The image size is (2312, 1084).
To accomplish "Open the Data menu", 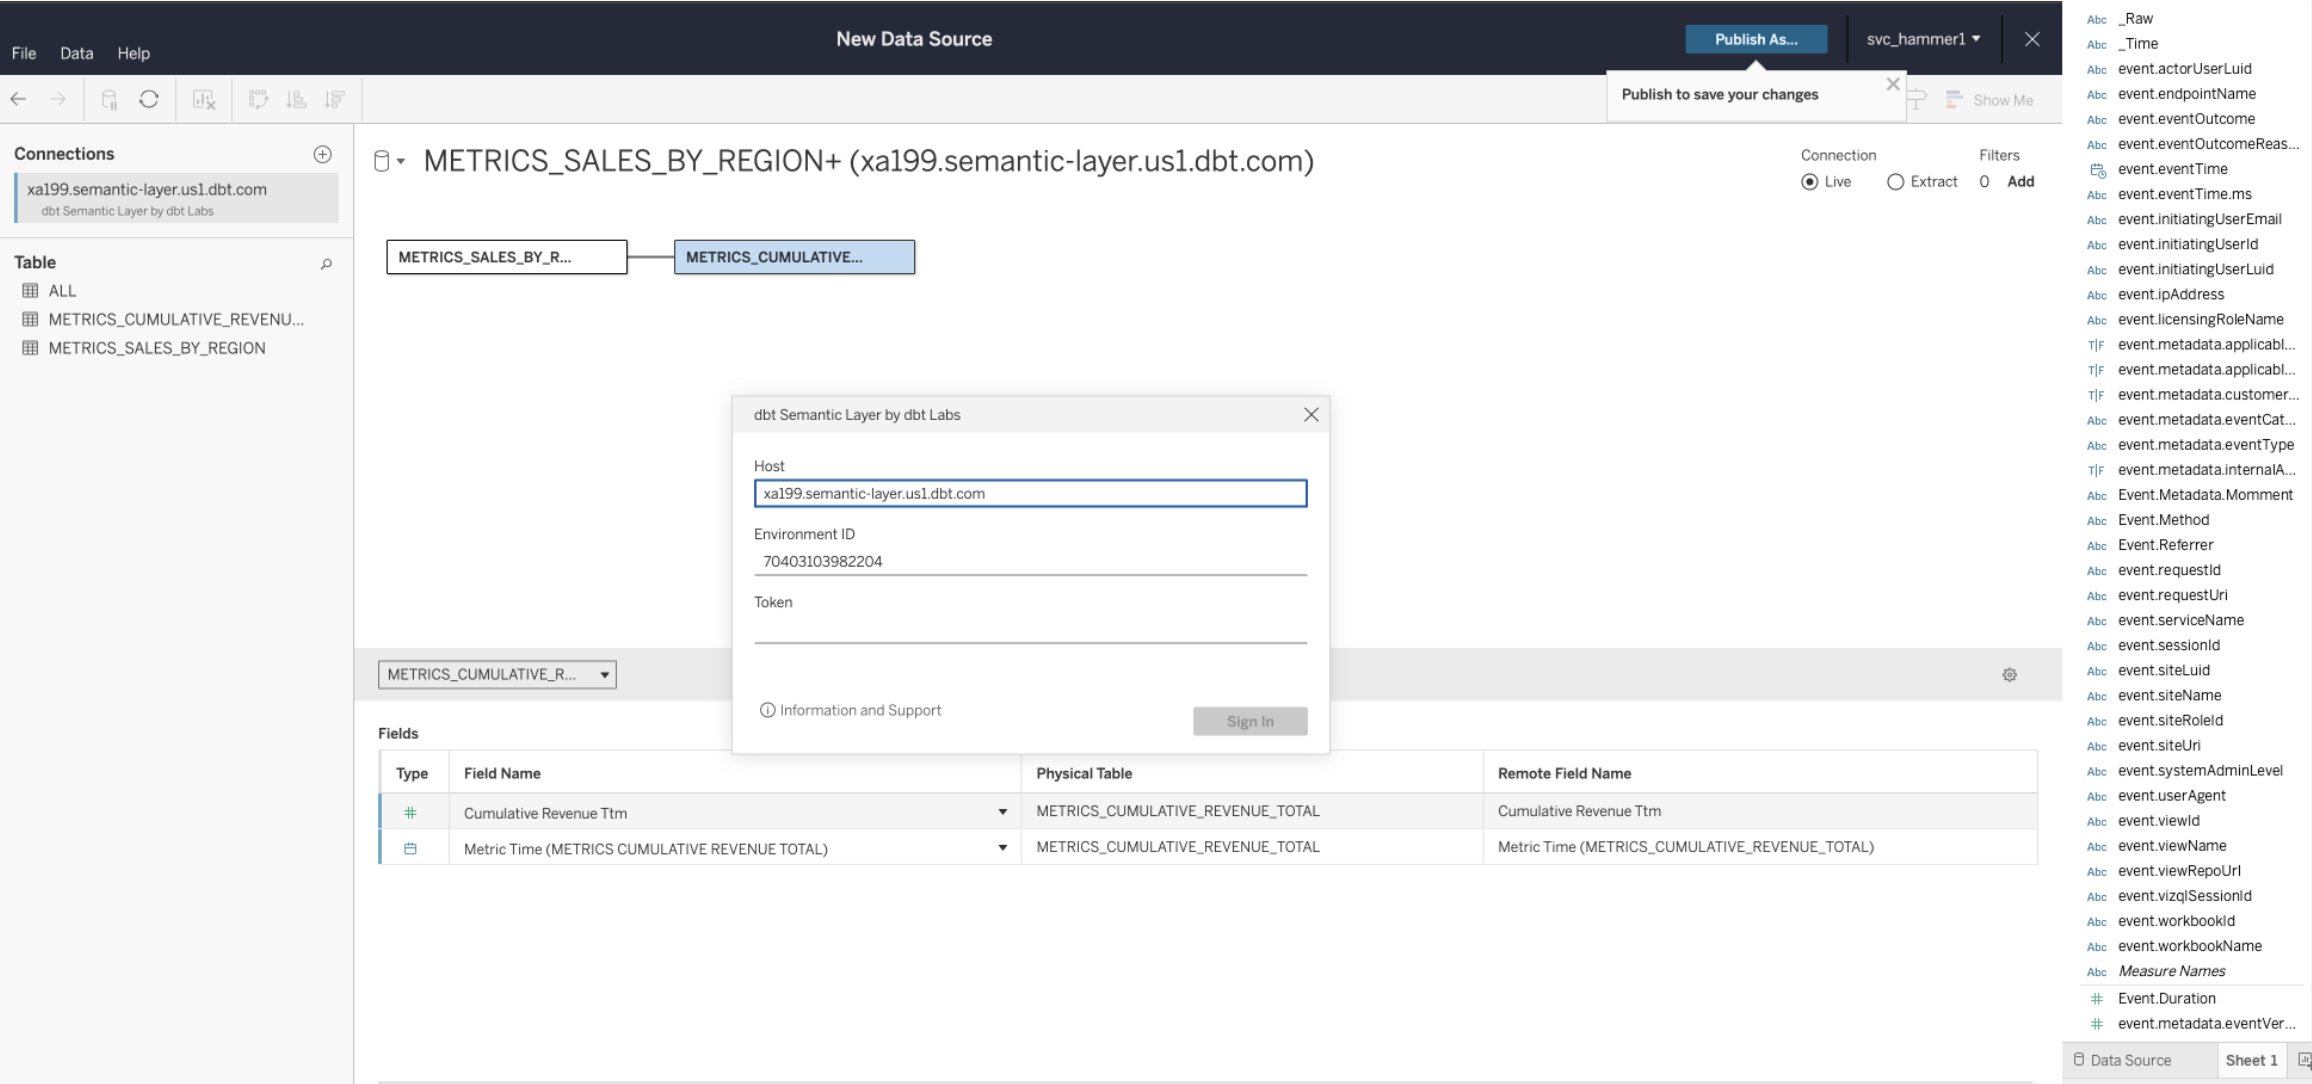I will click(76, 53).
